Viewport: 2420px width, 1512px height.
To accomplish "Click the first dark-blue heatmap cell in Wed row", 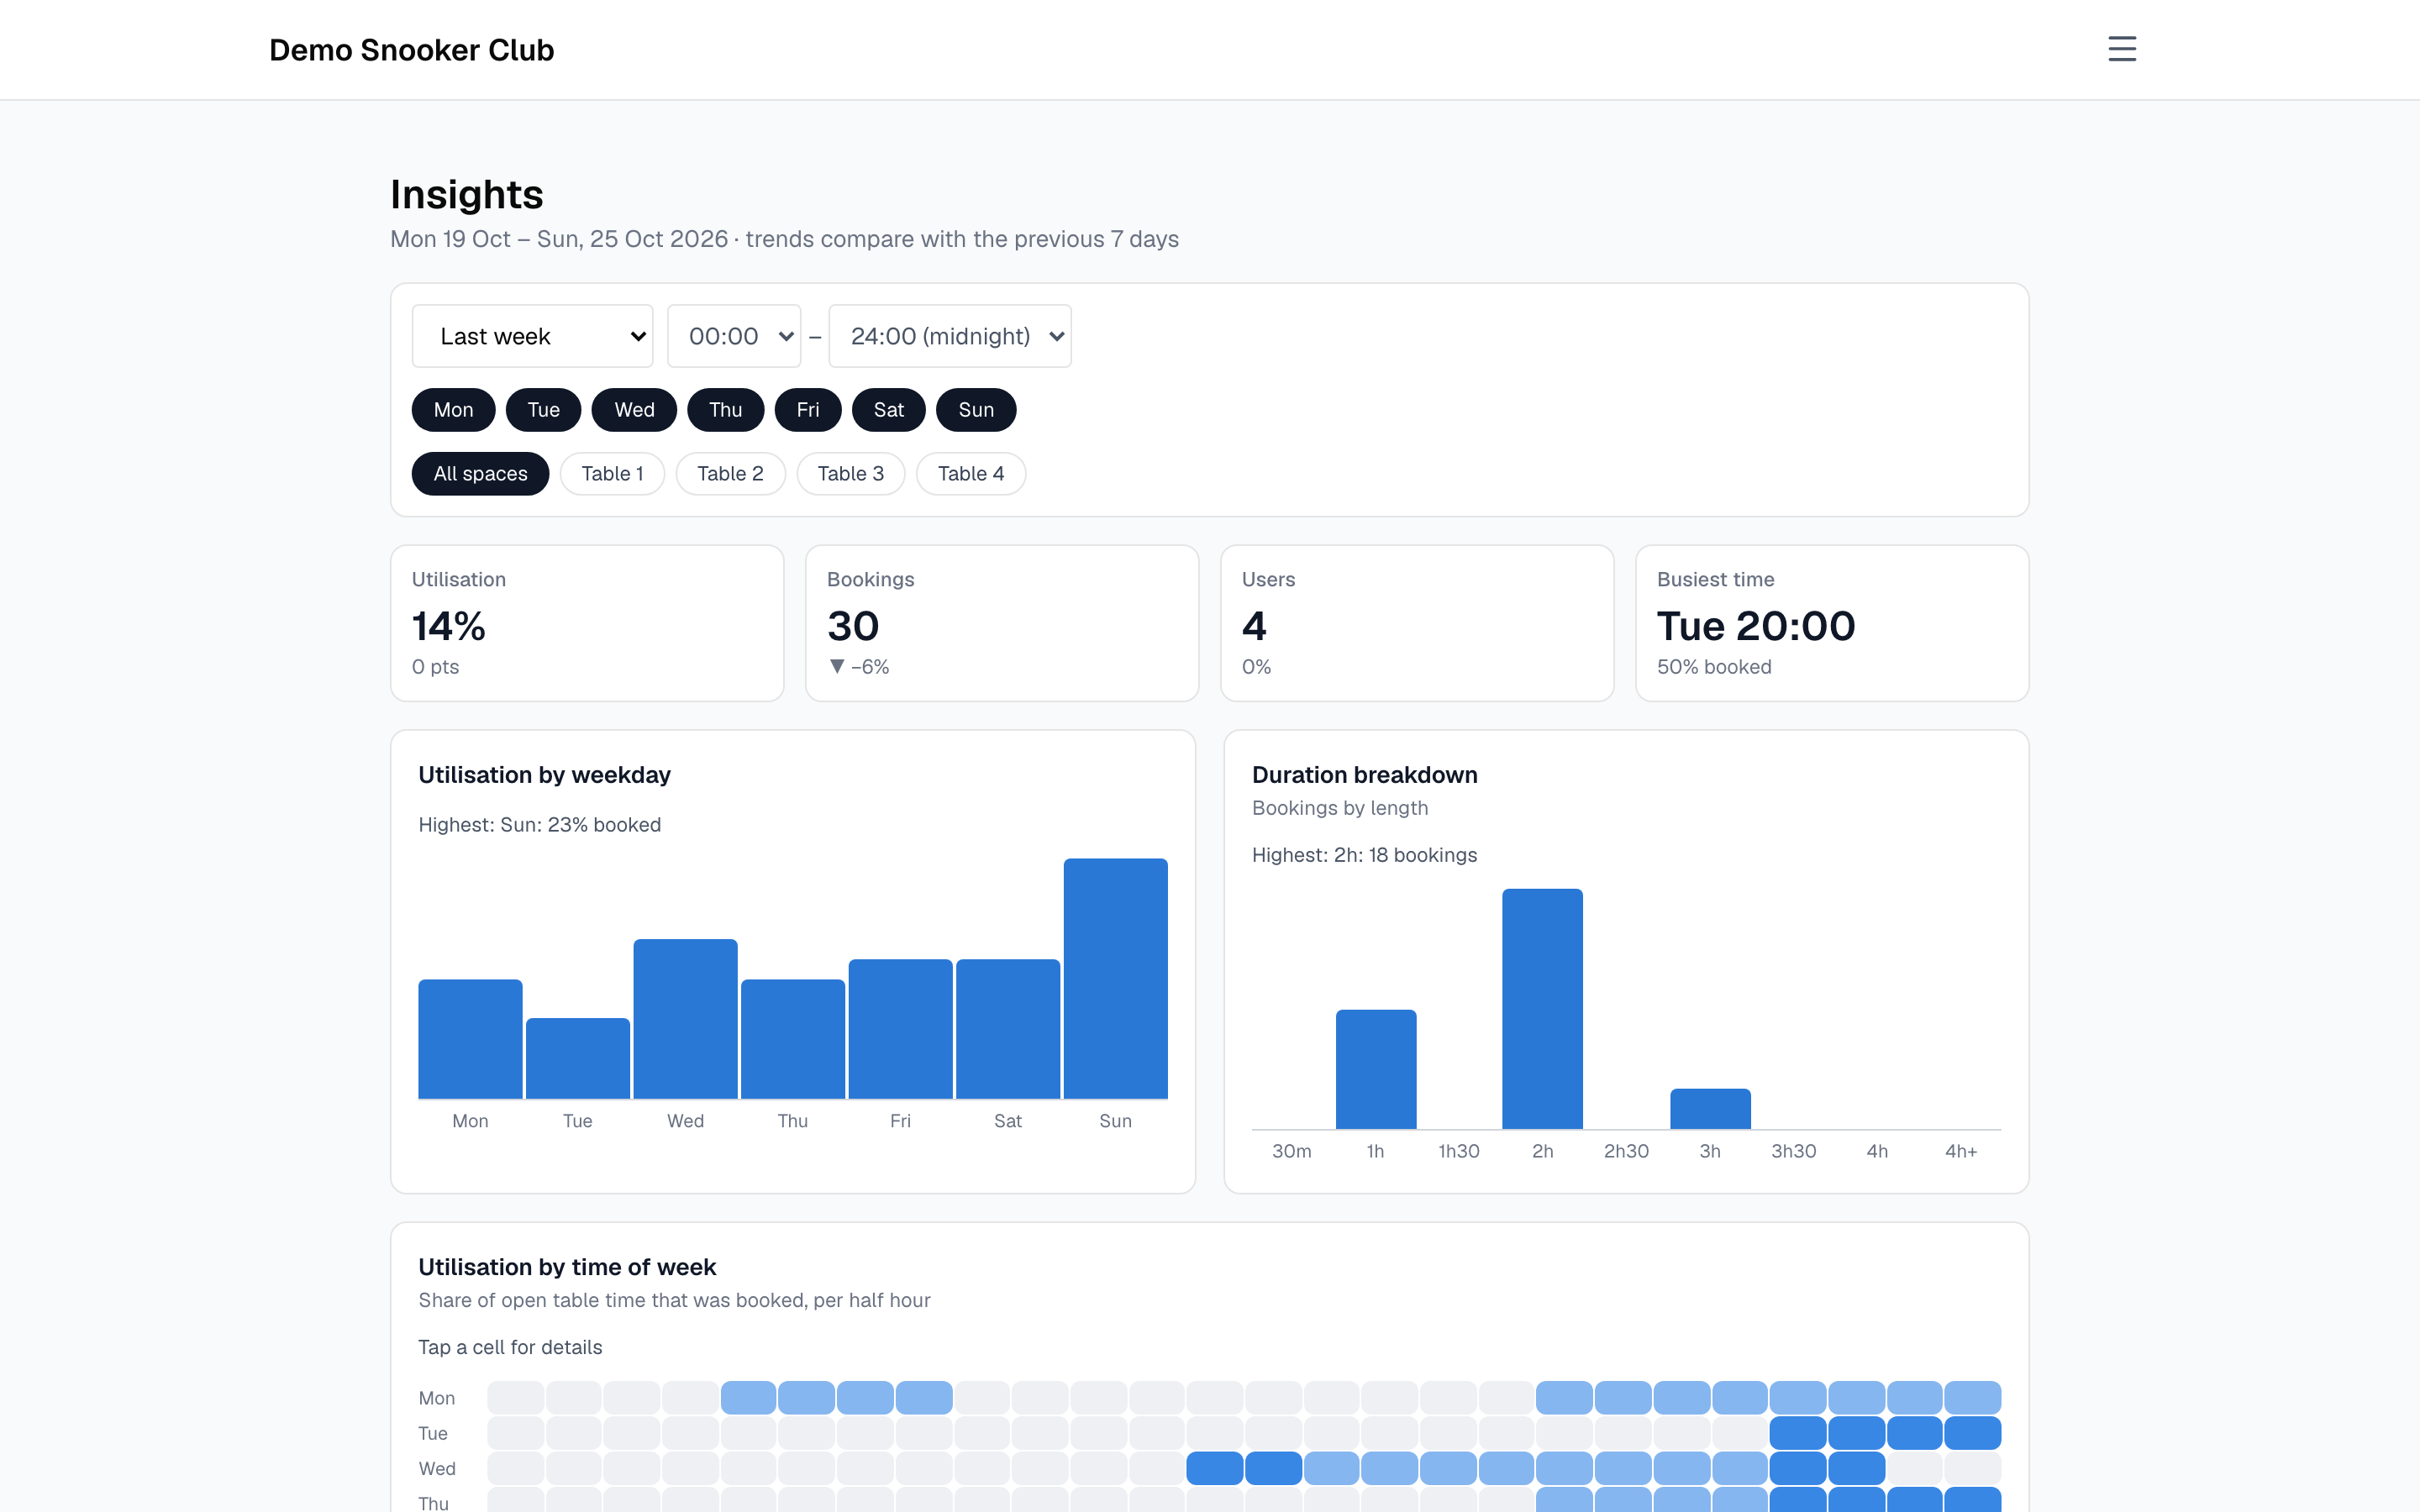I will [1214, 1468].
